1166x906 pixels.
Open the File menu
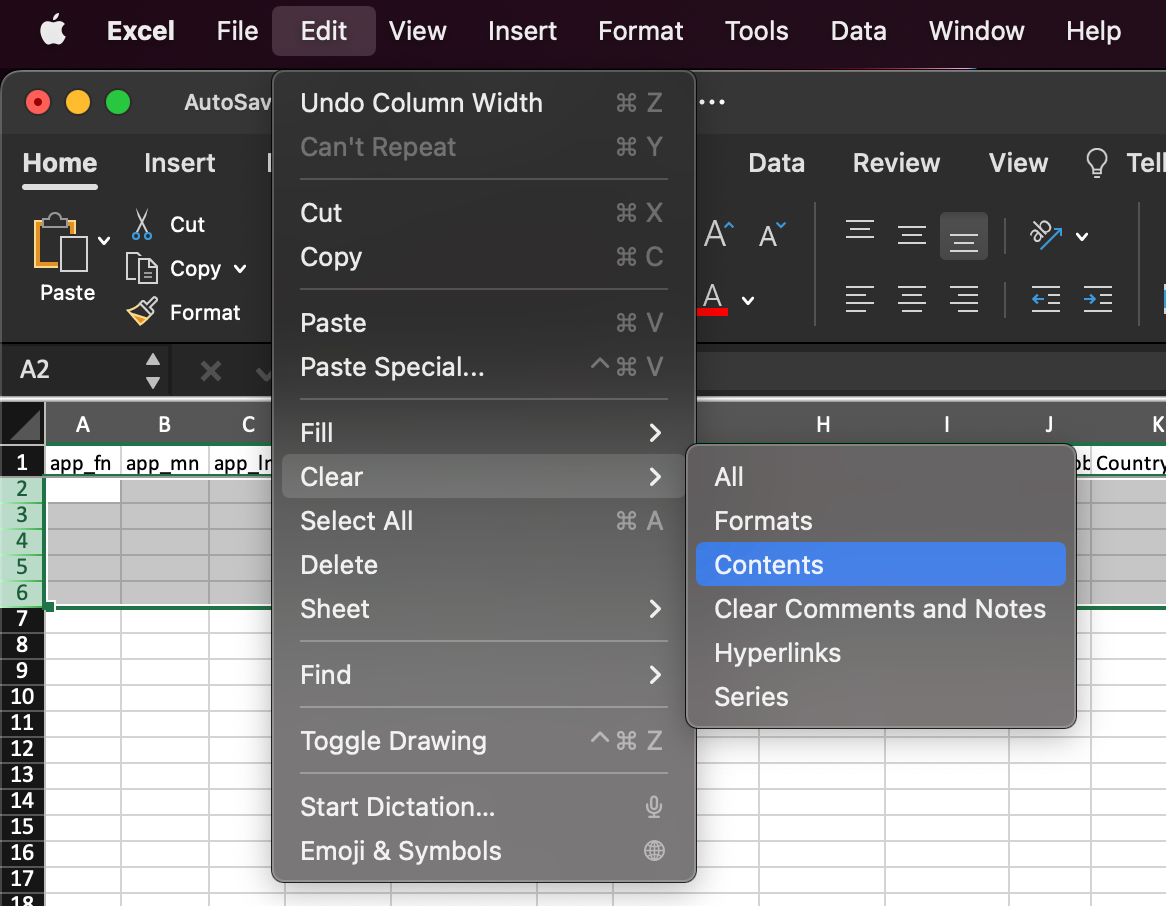237,31
